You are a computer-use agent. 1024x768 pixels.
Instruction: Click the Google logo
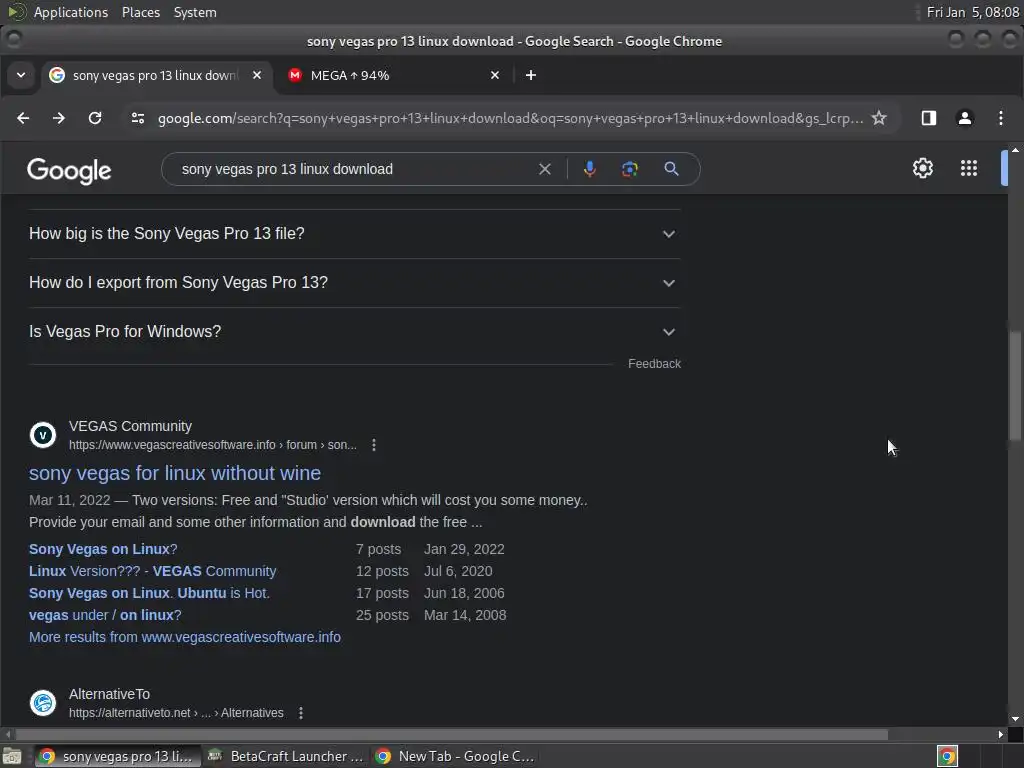tap(69, 170)
